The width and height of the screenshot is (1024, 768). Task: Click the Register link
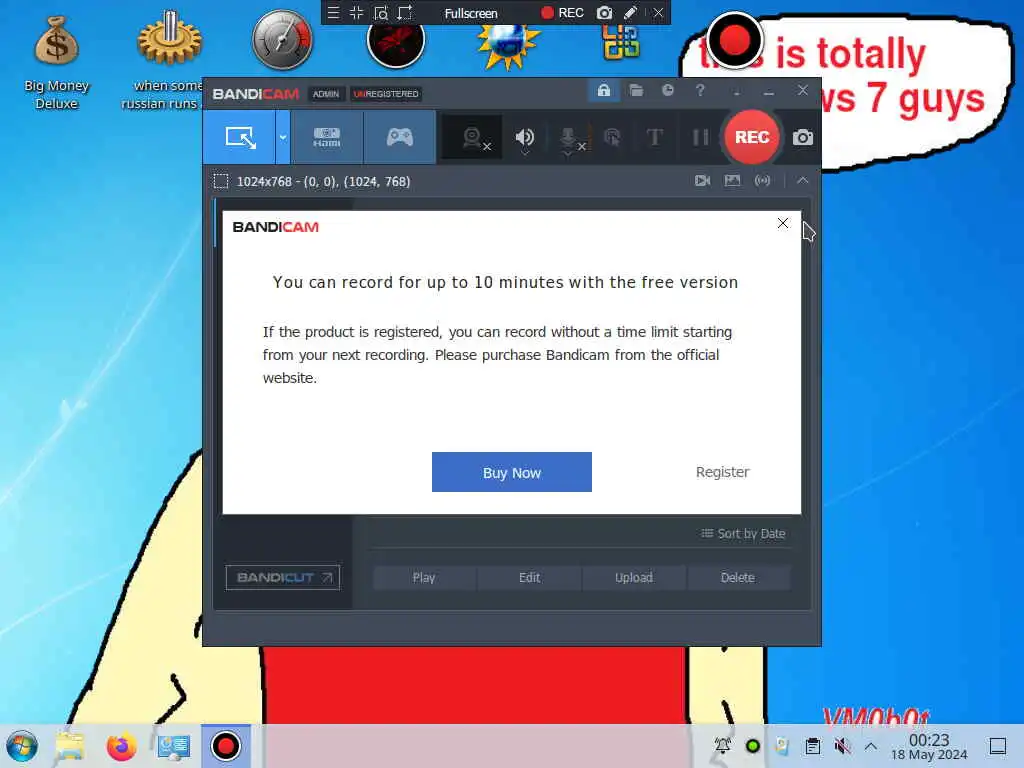[722, 472]
